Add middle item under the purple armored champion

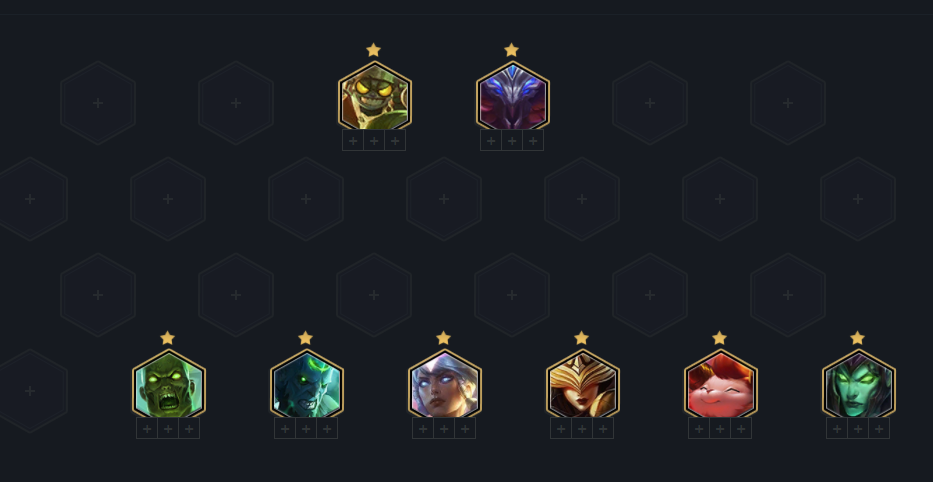click(x=512, y=140)
